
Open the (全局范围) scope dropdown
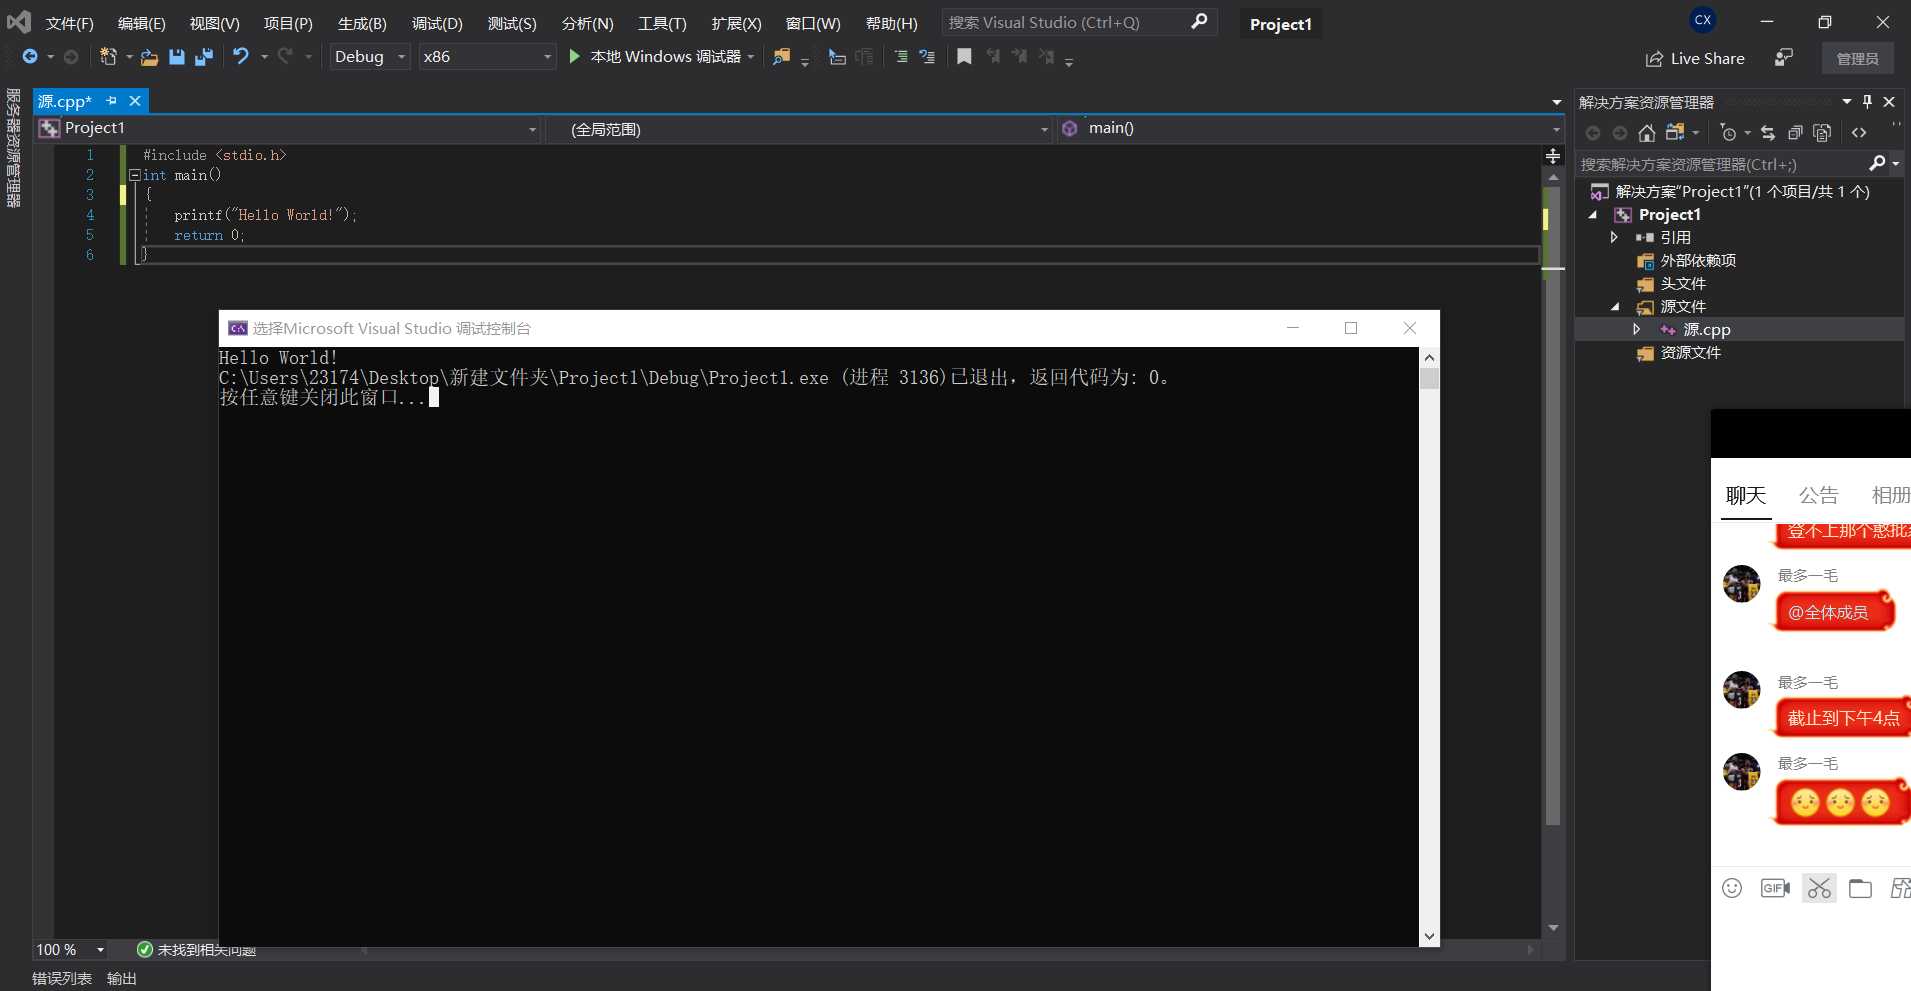tap(801, 129)
